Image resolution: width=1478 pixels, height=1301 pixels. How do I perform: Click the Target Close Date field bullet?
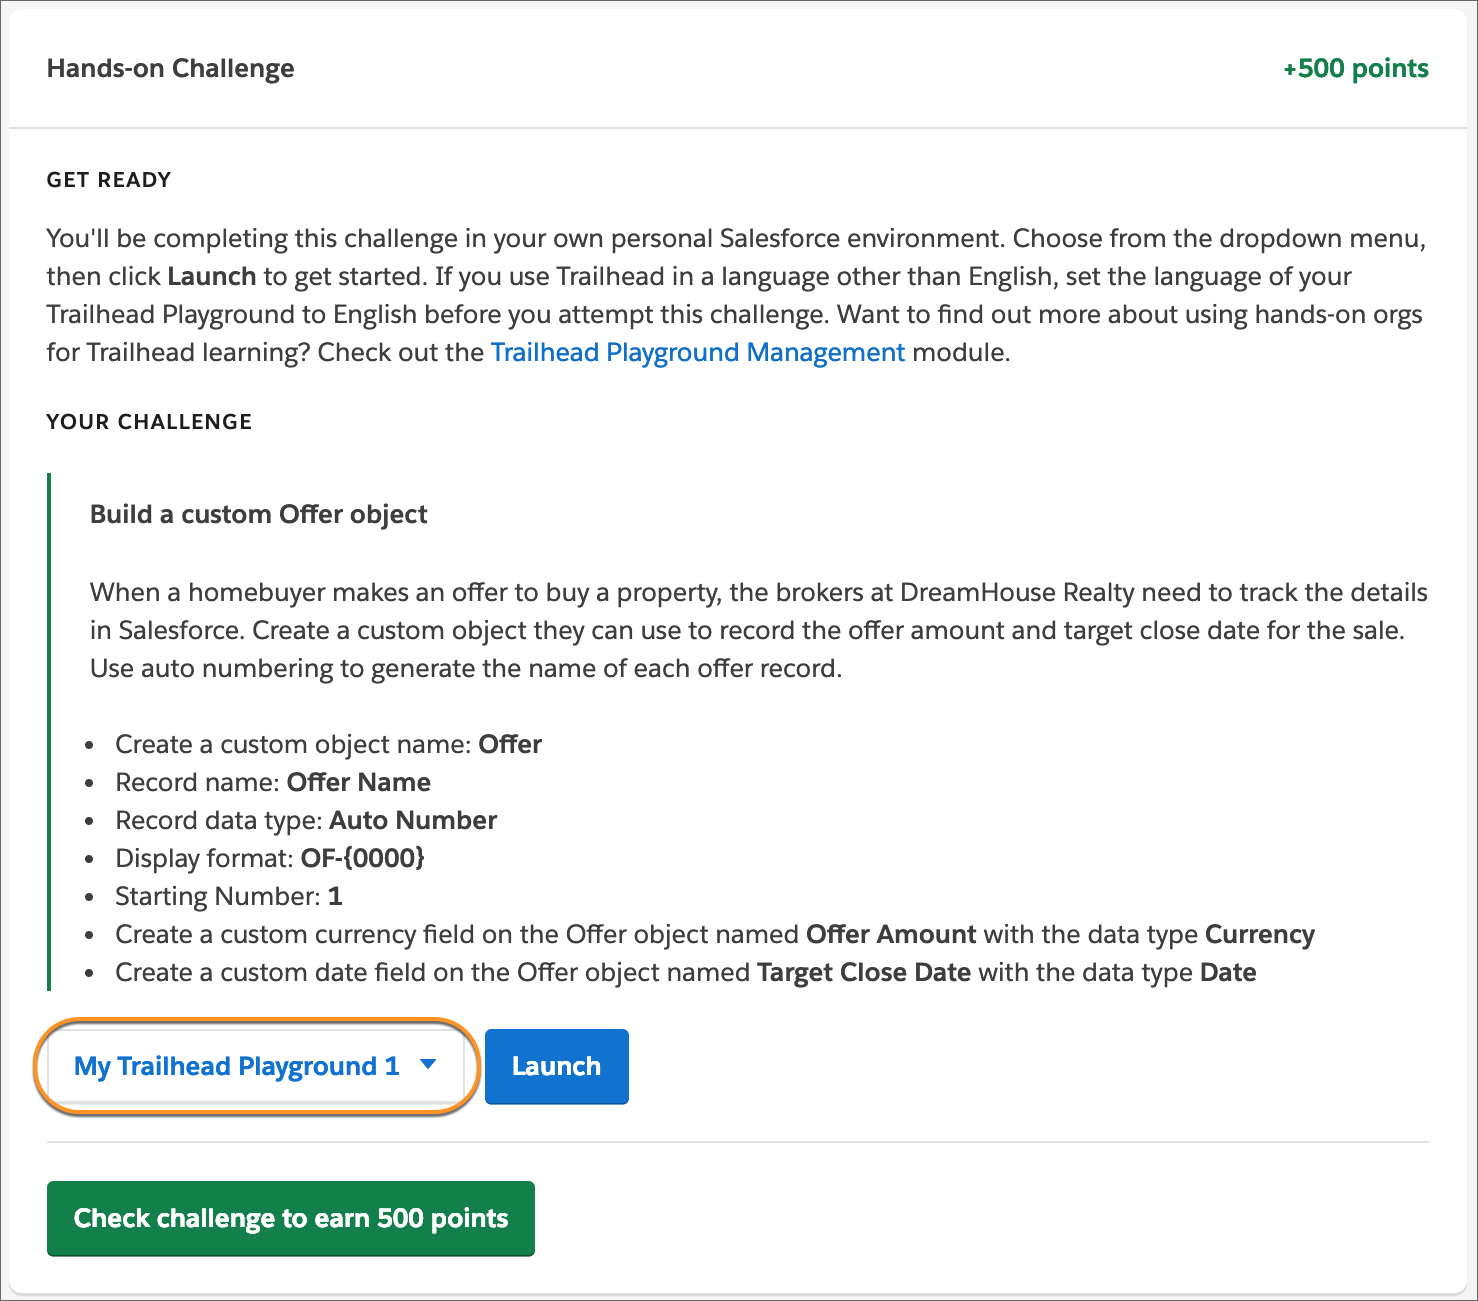tap(686, 972)
